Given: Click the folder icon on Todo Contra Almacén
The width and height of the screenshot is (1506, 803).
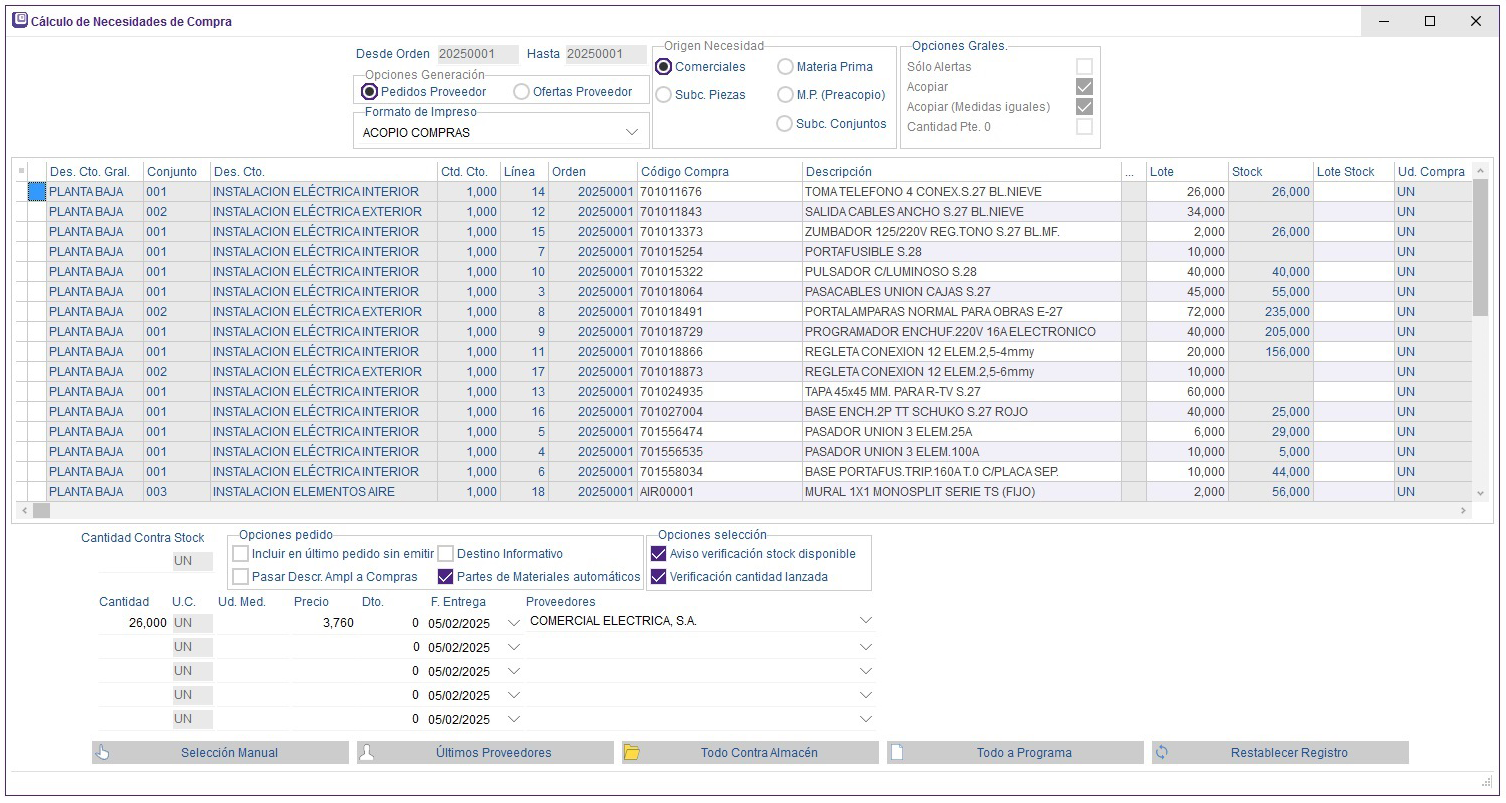Looking at the screenshot, I should click(632, 753).
